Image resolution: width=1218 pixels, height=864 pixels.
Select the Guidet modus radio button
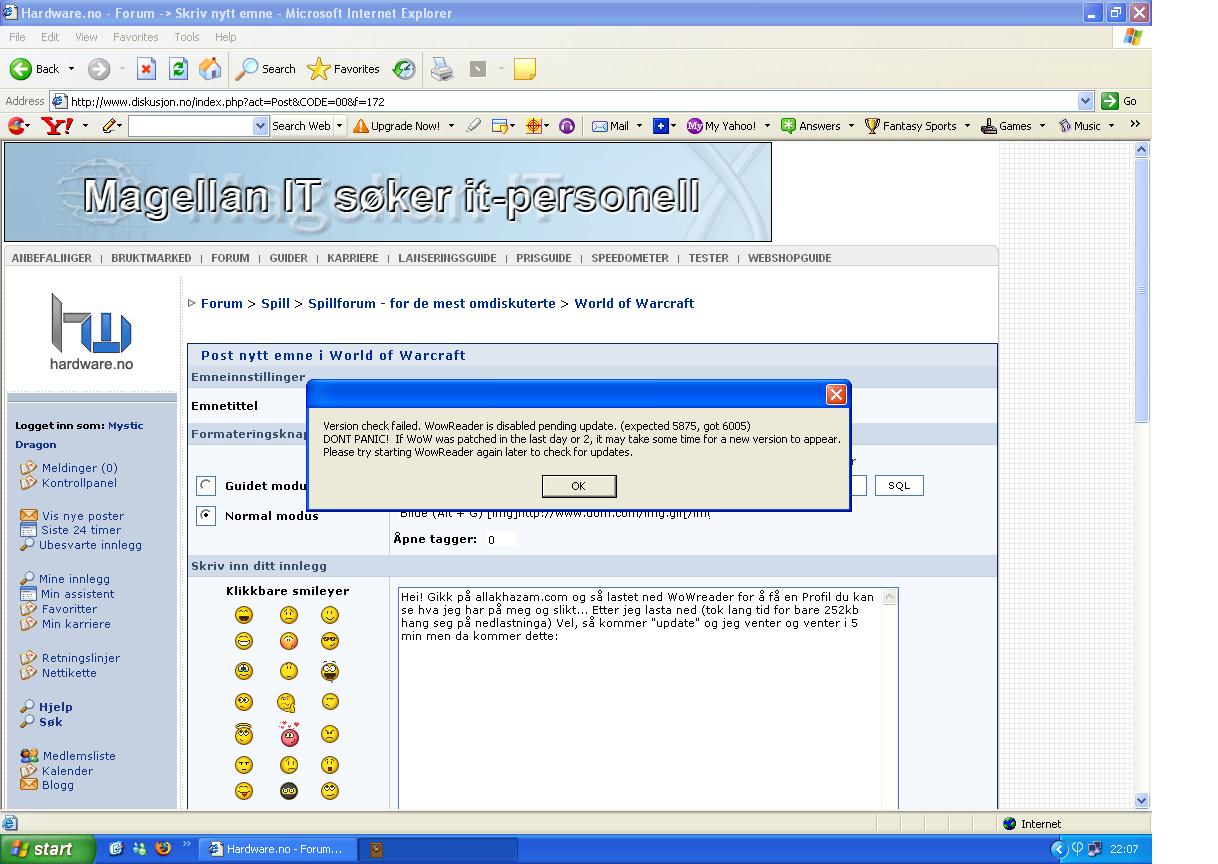click(x=206, y=486)
